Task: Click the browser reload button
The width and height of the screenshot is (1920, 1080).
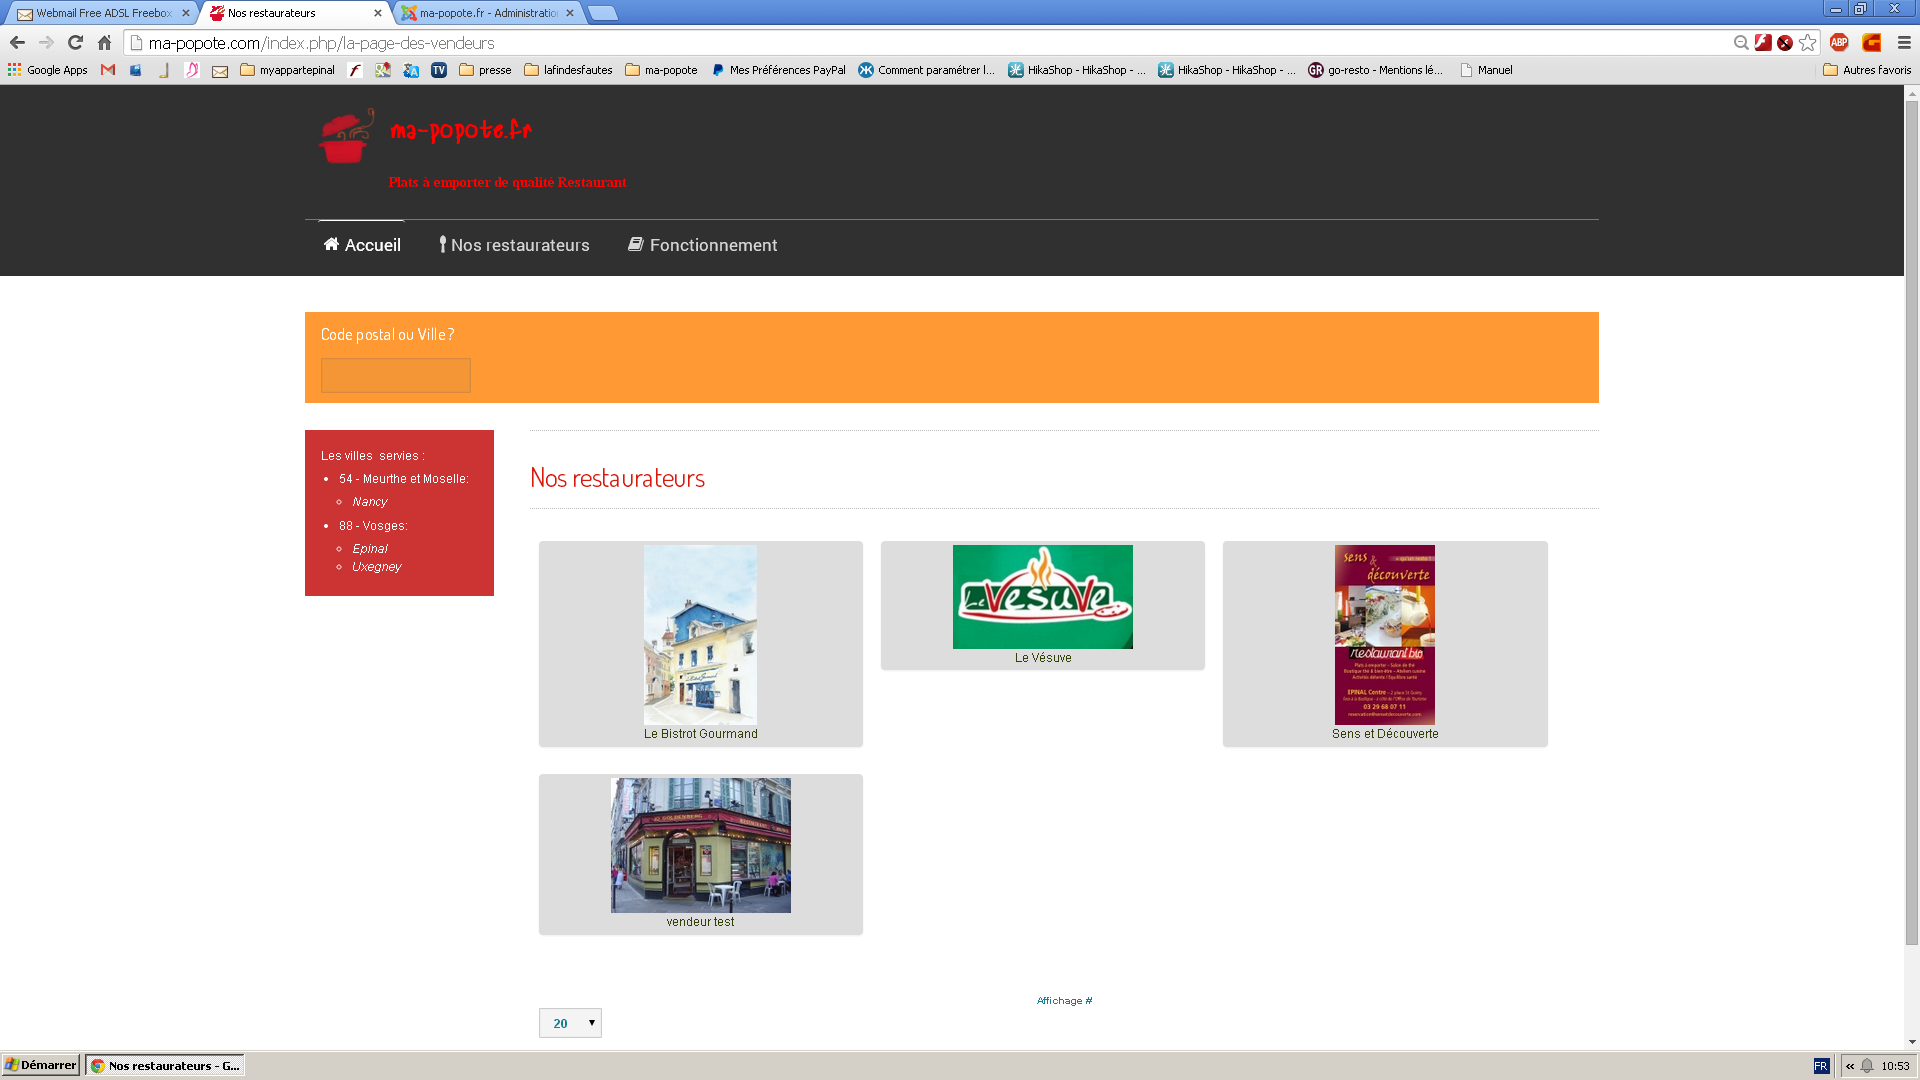Action: [x=75, y=42]
